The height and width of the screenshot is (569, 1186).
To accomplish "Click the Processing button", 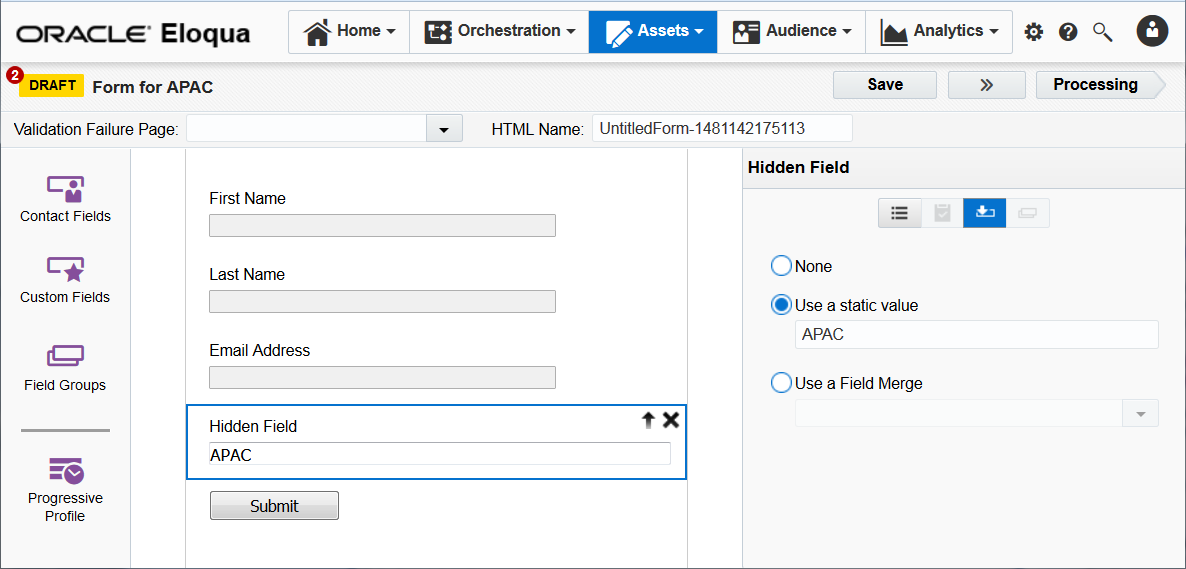I will [x=1095, y=85].
